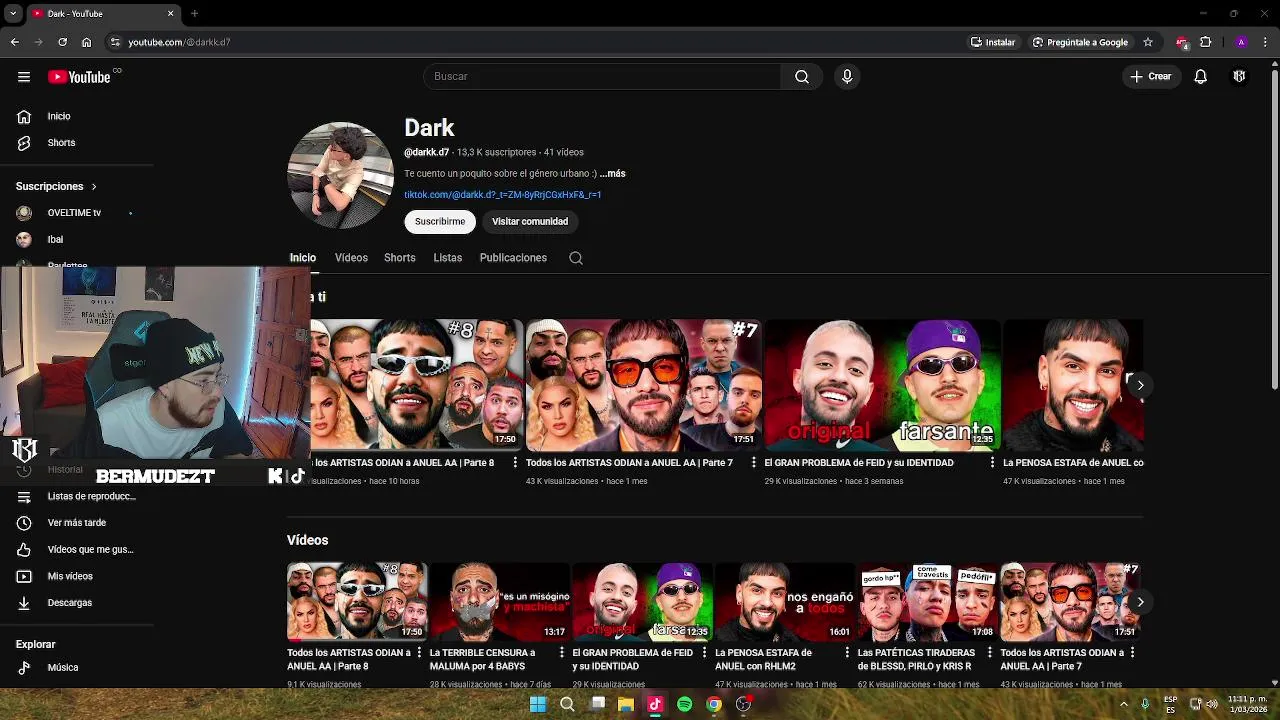The width and height of the screenshot is (1280, 720).
Task: Click the search magnifier button
Action: tap(802, 77)
